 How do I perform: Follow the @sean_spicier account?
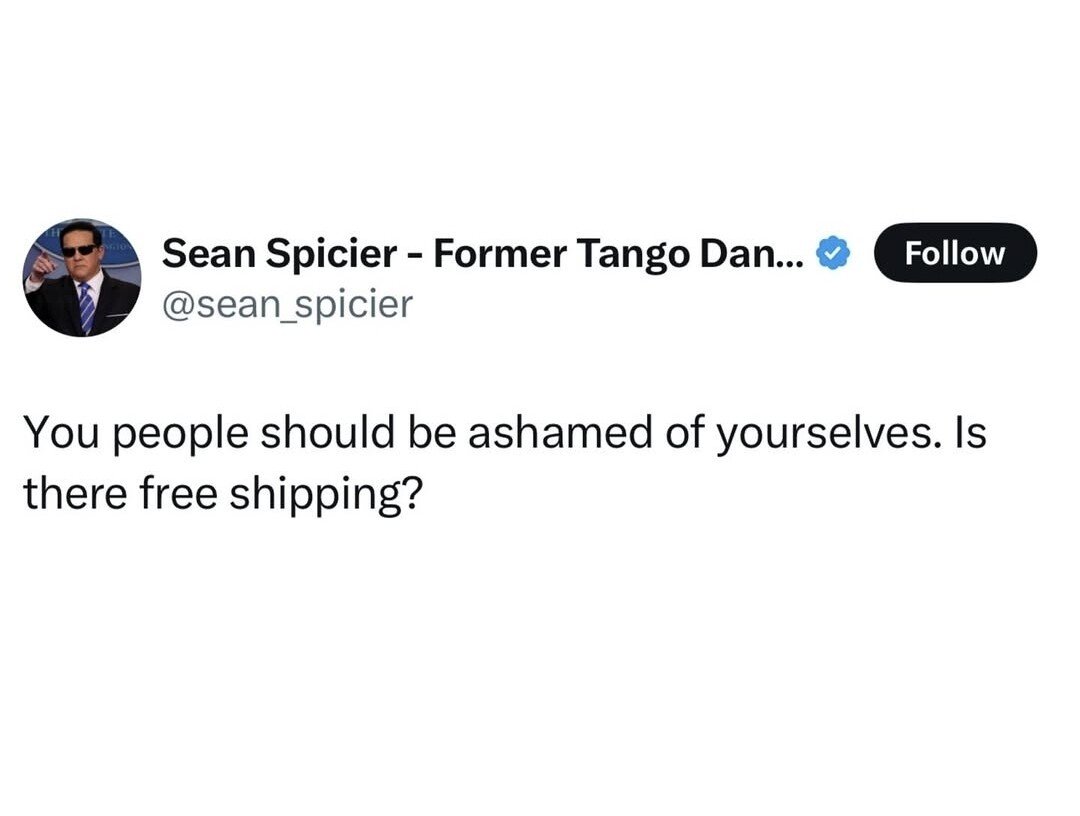tap(955, 253)
